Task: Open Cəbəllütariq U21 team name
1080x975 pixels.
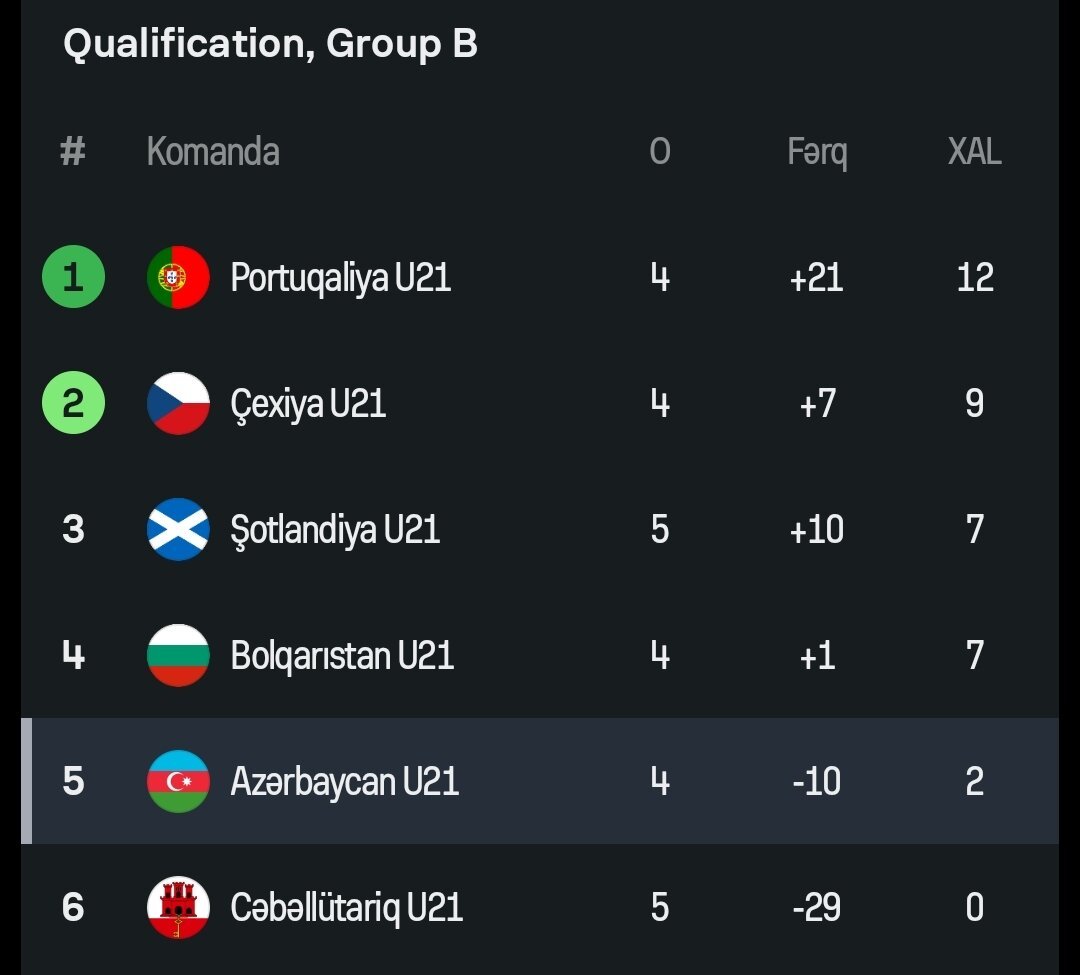Action: pos(346,907)
